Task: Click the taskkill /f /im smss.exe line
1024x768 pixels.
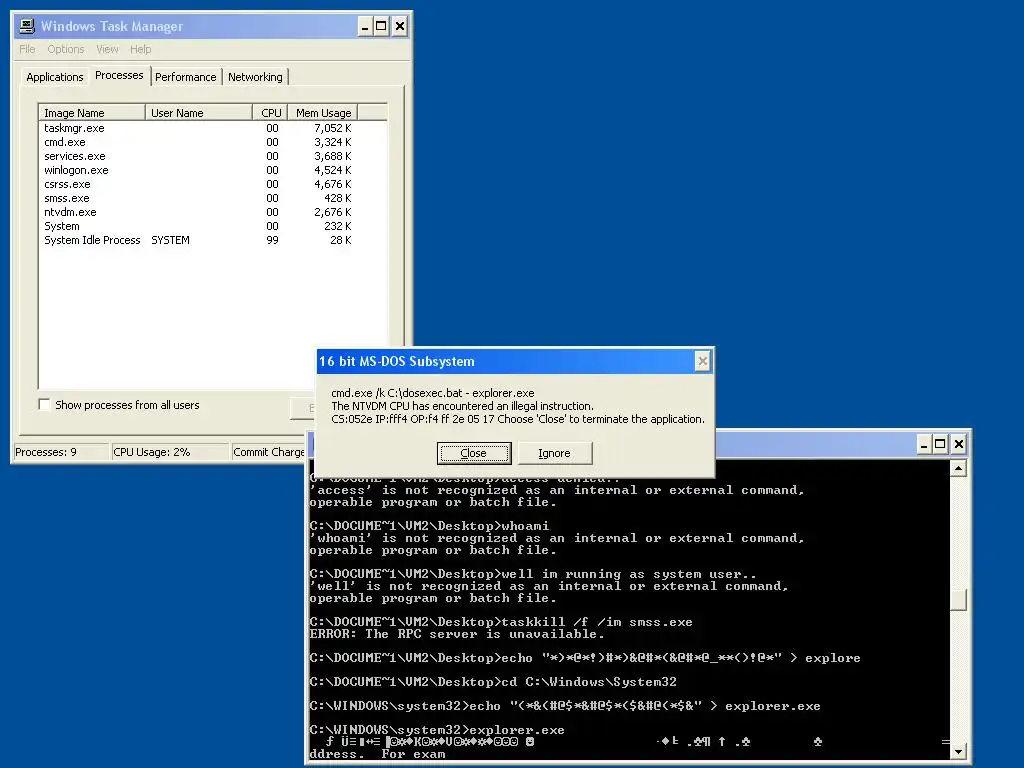Action: click(x=501, y=622)
